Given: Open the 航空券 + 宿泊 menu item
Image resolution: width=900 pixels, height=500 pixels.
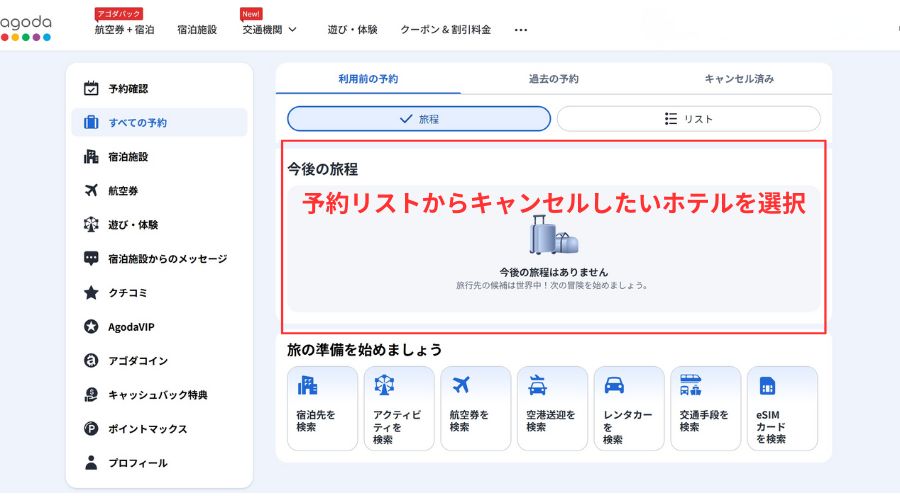Looking at the screenshot, I should [x=124, y=30].
